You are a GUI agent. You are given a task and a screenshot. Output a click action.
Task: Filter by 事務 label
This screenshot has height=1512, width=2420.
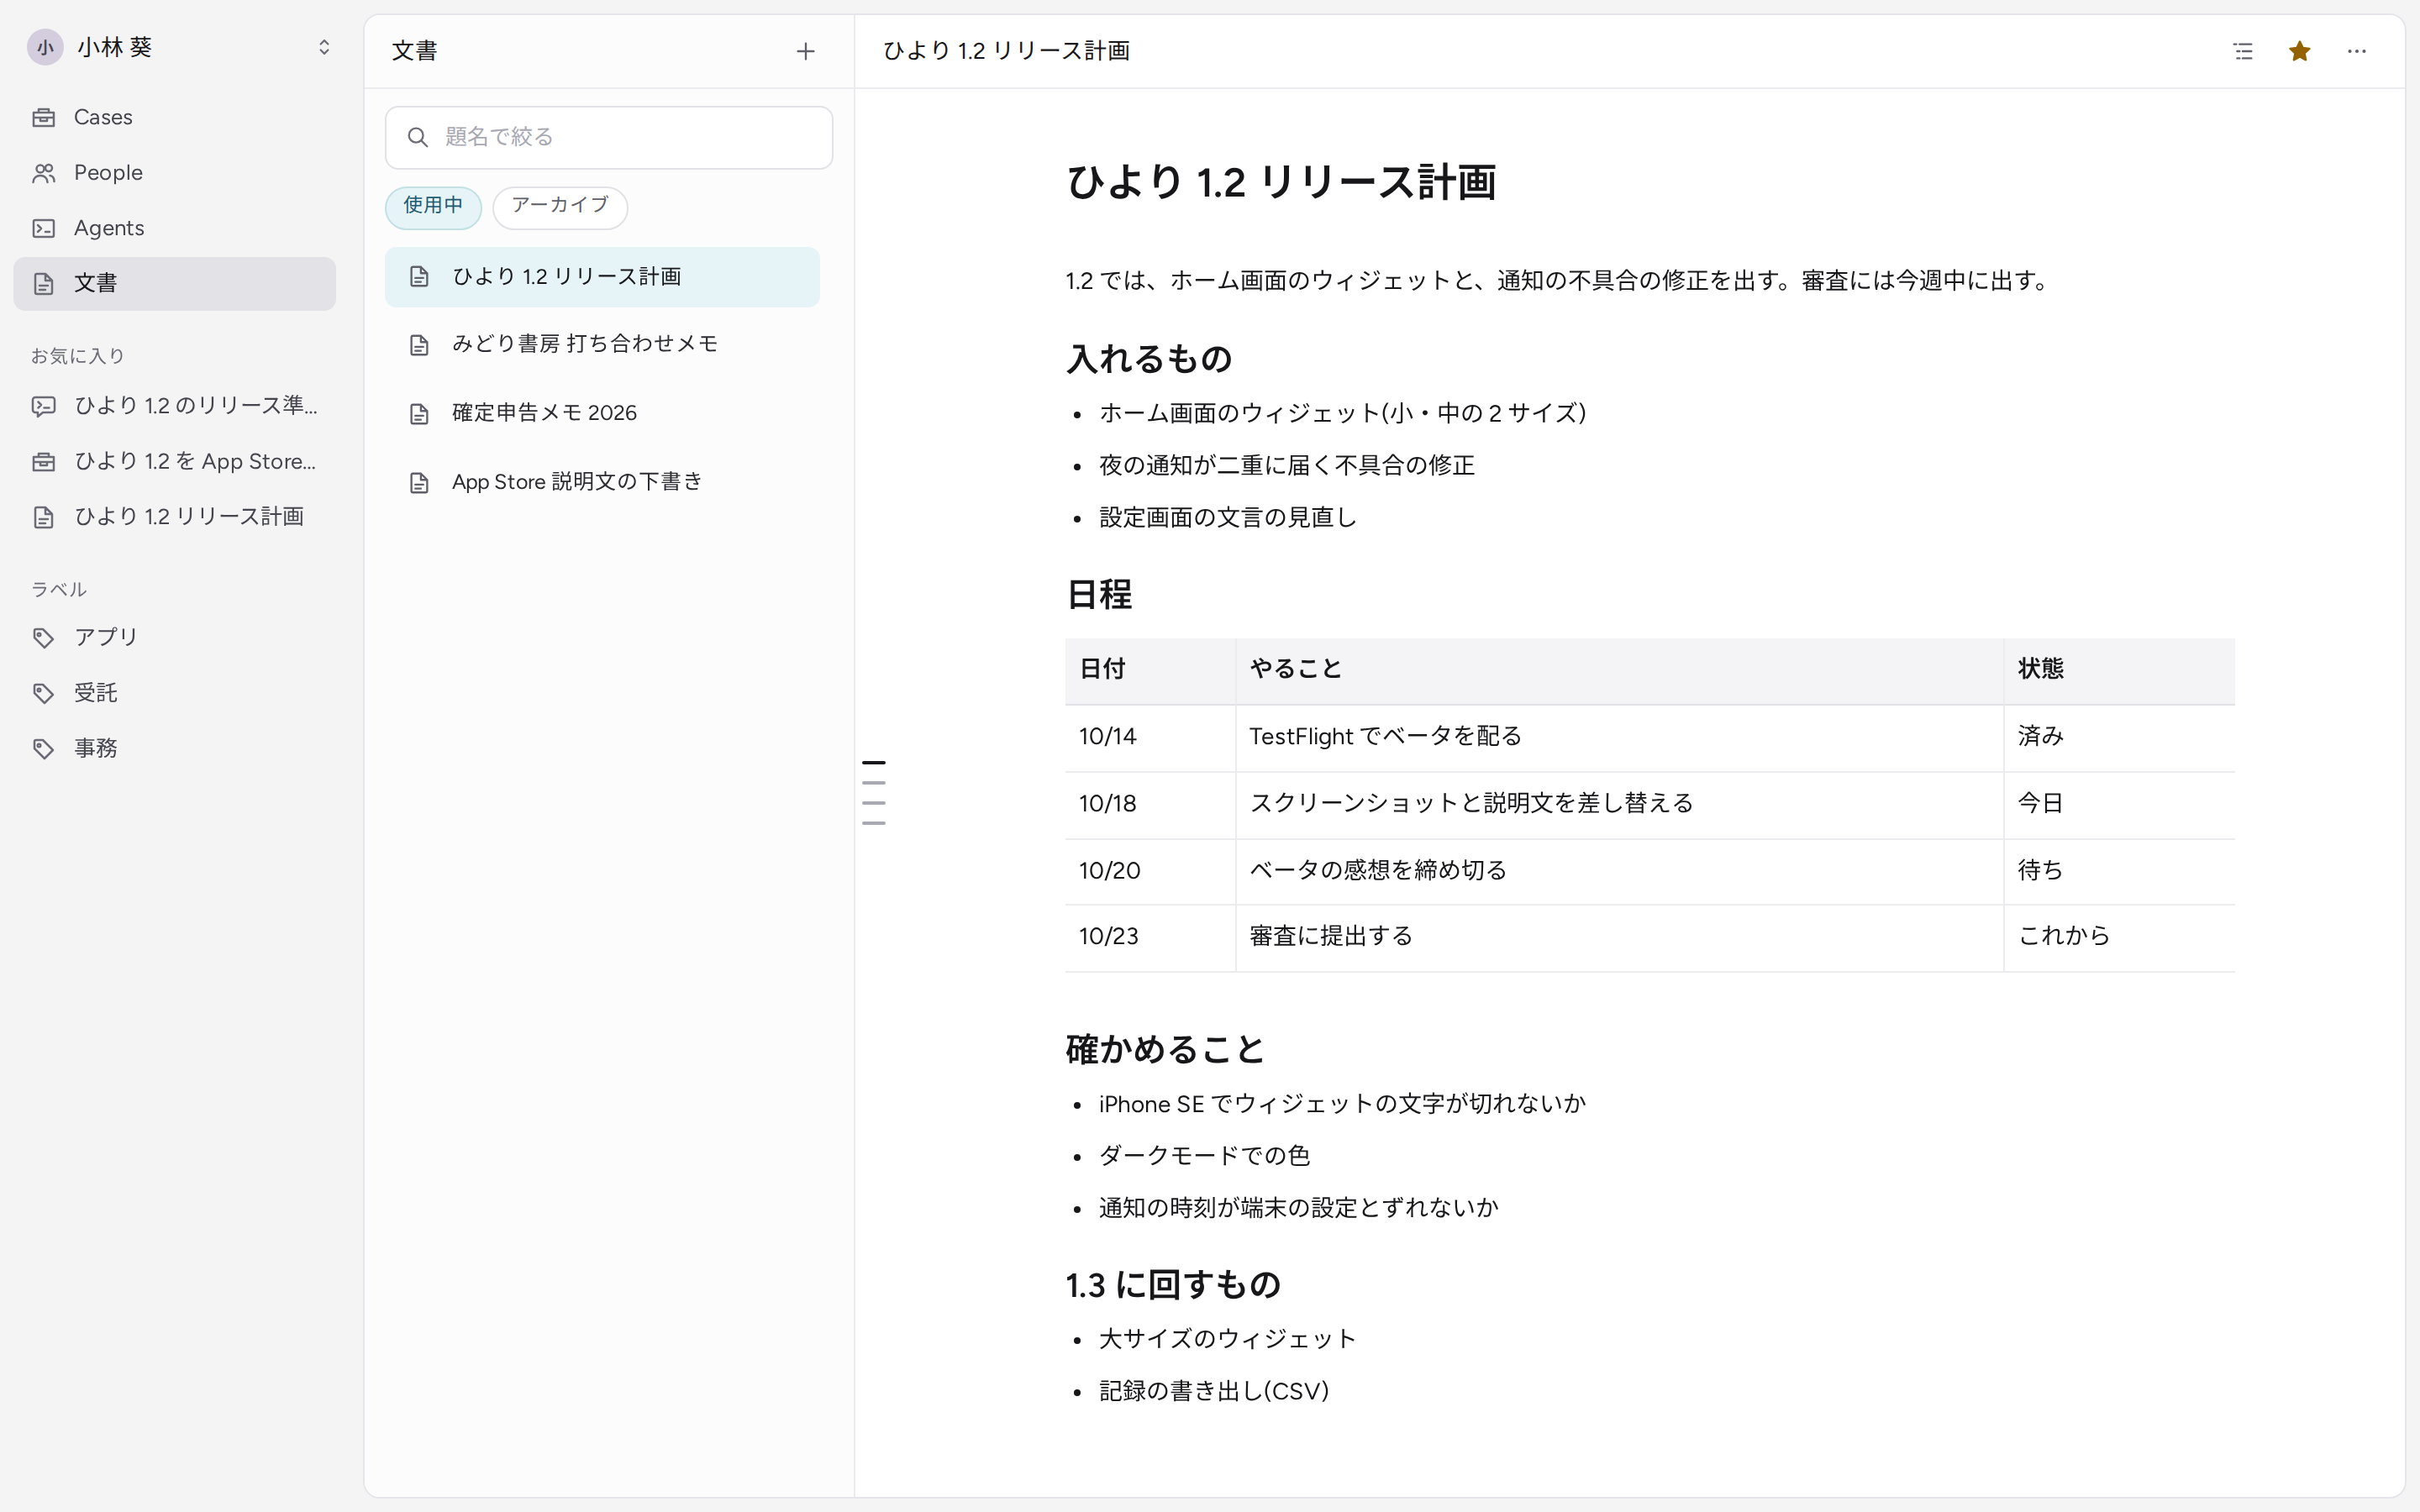(x=174, y=748)
